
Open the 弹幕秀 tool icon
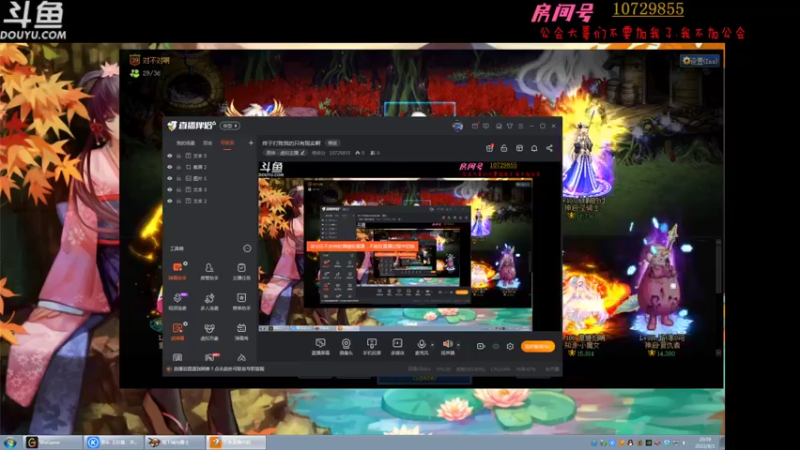coord(241,331)
